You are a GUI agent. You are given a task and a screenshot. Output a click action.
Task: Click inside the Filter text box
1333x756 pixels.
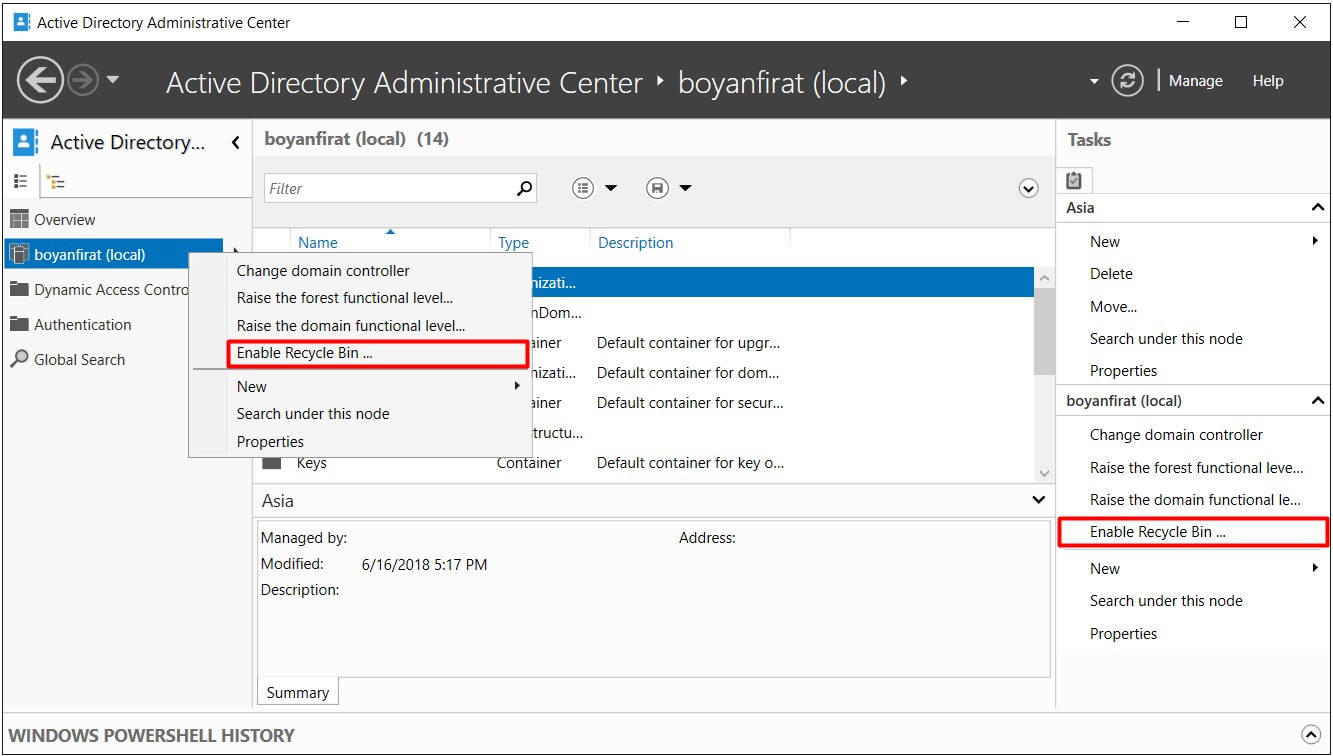[x=390, y=188]
